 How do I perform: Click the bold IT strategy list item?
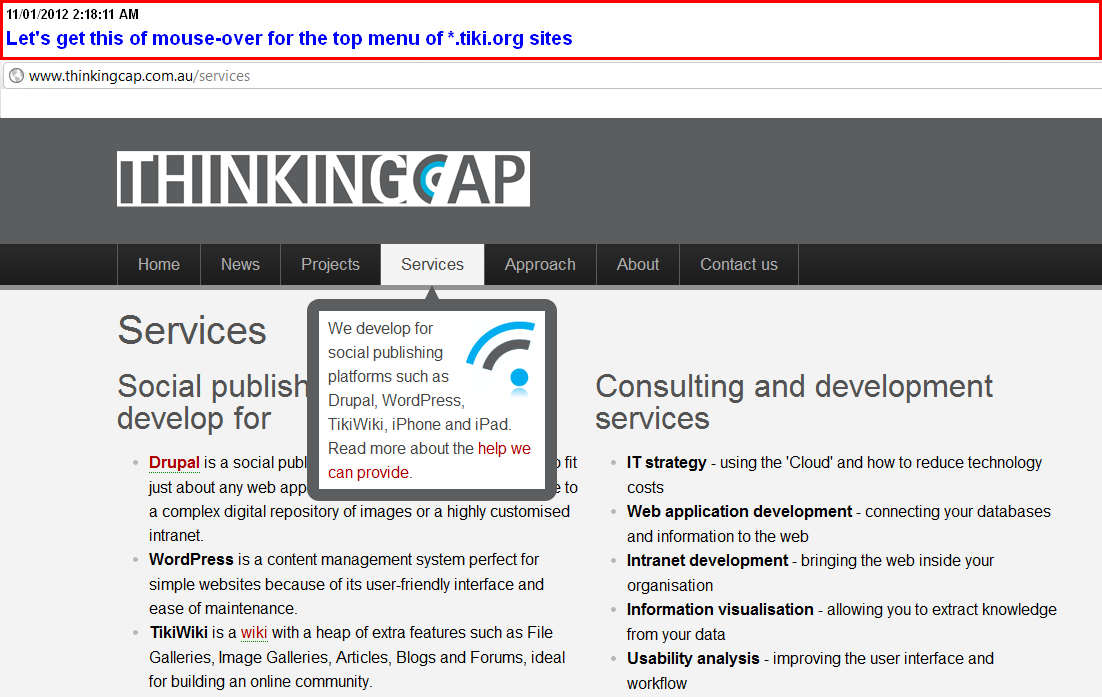click(x=666, y=462)
